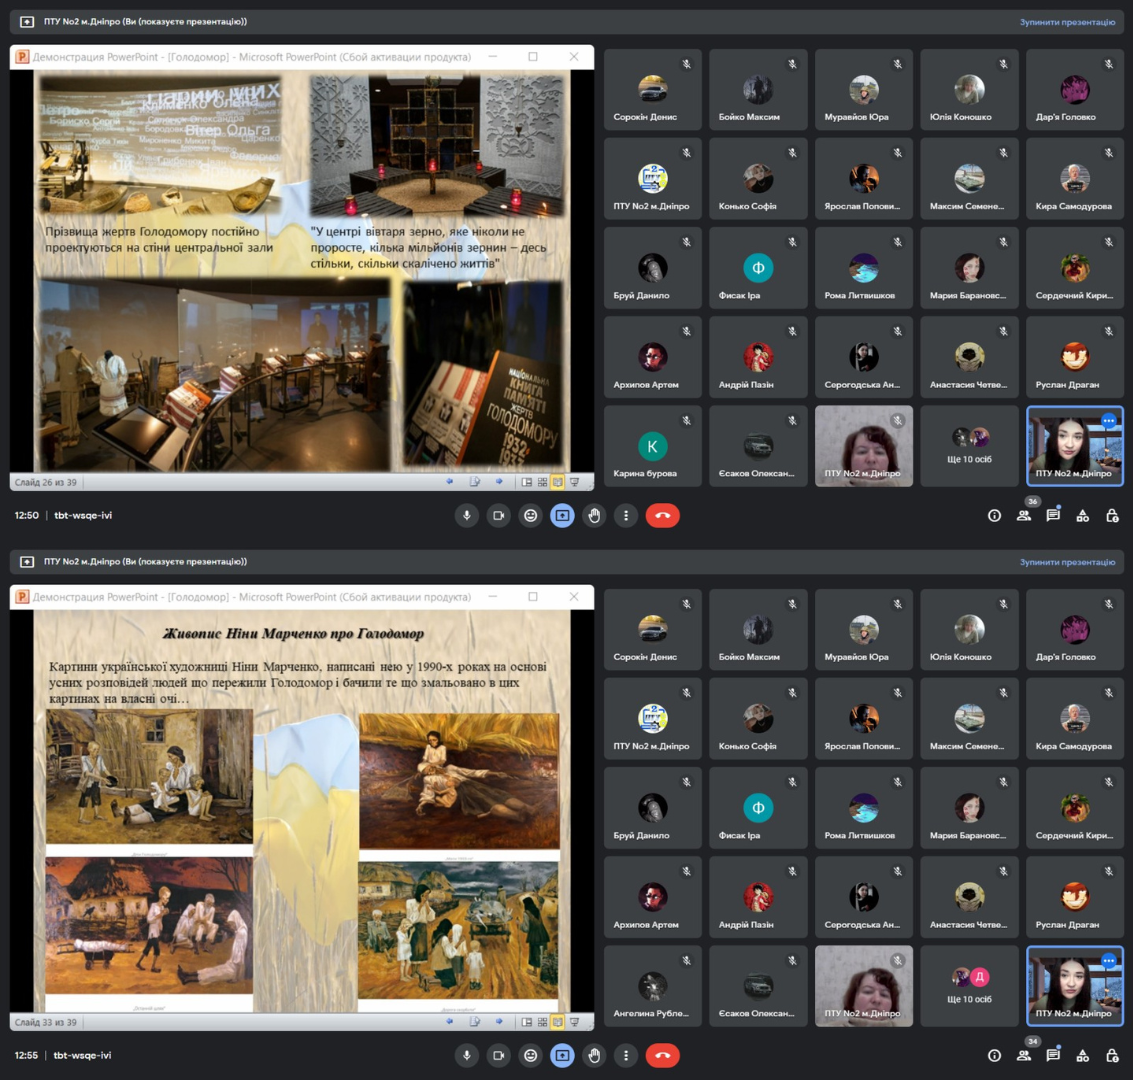Screen dimensions: 1133x1080
Task: Toggle the microphone in the 12:55 meeting bar
Action: (467, 1055)
